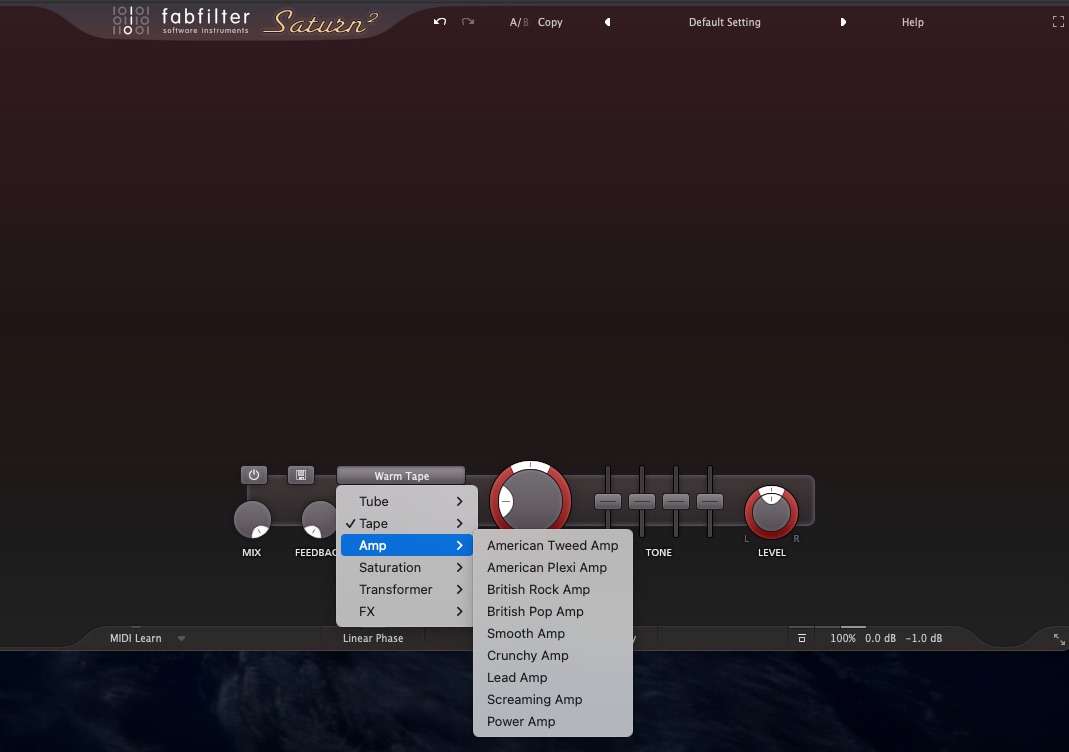This screenshot has height=752, width=1069.
Task: Open the Default Setting preset menu
Action: [724, 22]
